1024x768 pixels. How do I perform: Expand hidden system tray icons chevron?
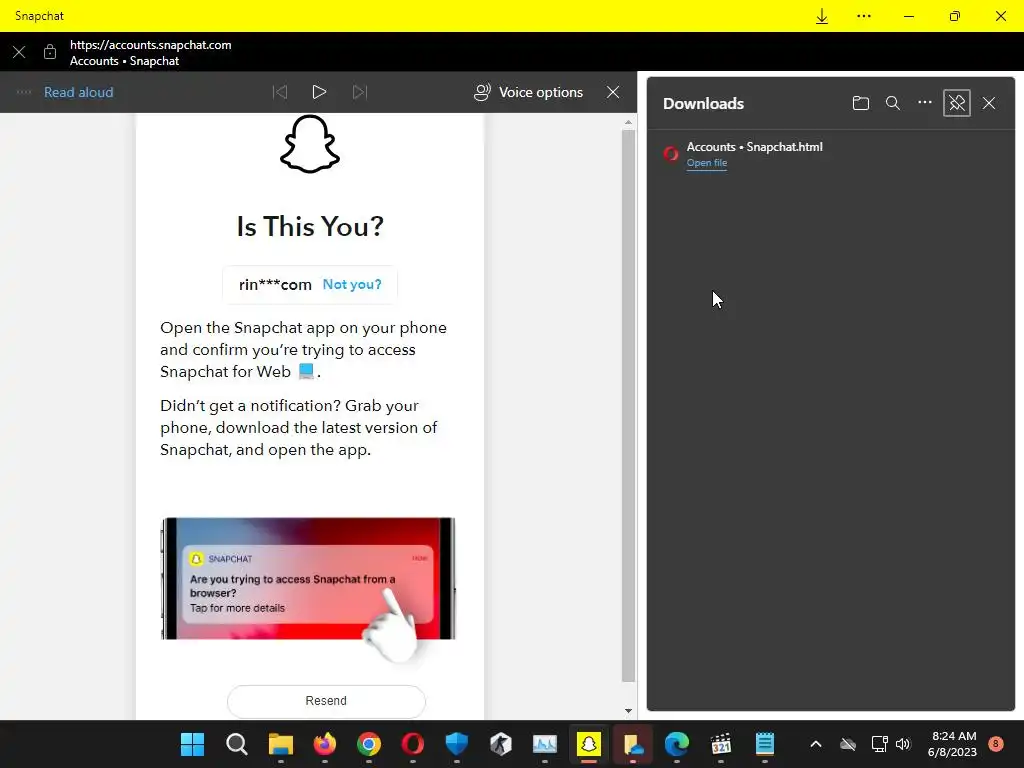click(816, 744)
